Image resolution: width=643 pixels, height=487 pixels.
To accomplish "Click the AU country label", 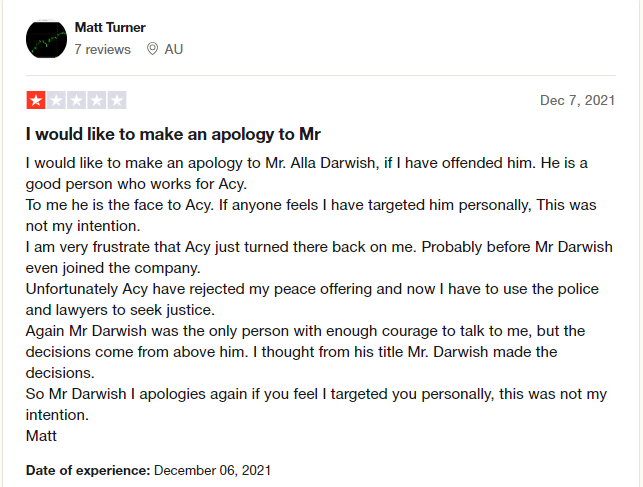I will [173, 49].
